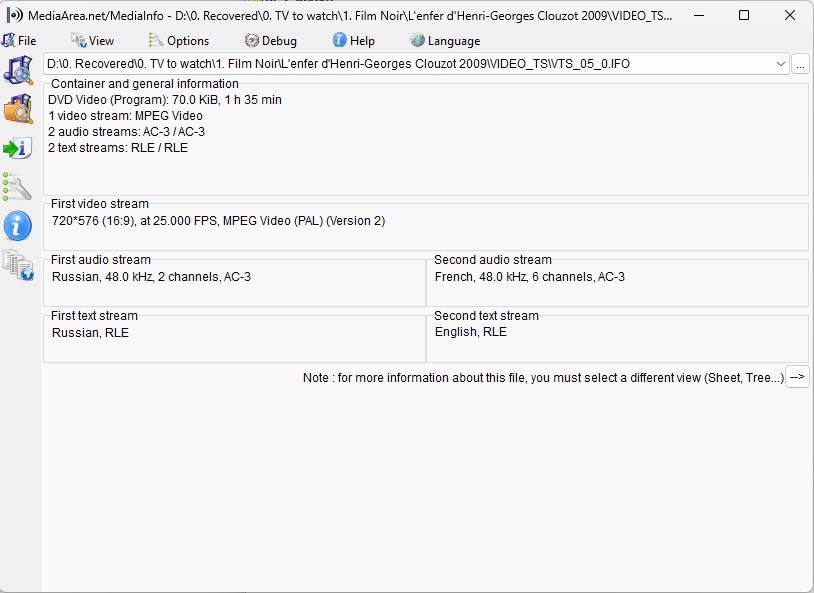Screen dimensions: 814x593
Task: Close the MediaInfo window
Action: [x=790, y=16]
